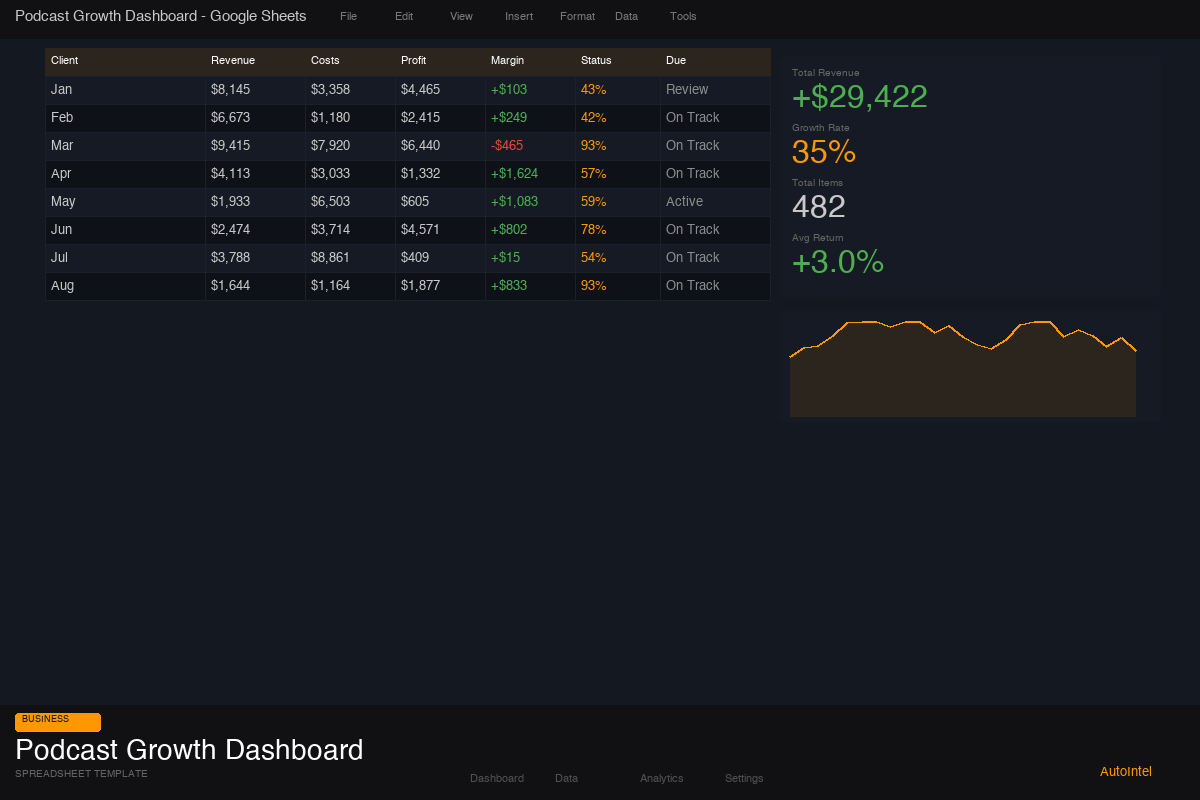This screenshot has width=1200, height=800.
Task: Click status cell 57%
Action: [617, 174]
